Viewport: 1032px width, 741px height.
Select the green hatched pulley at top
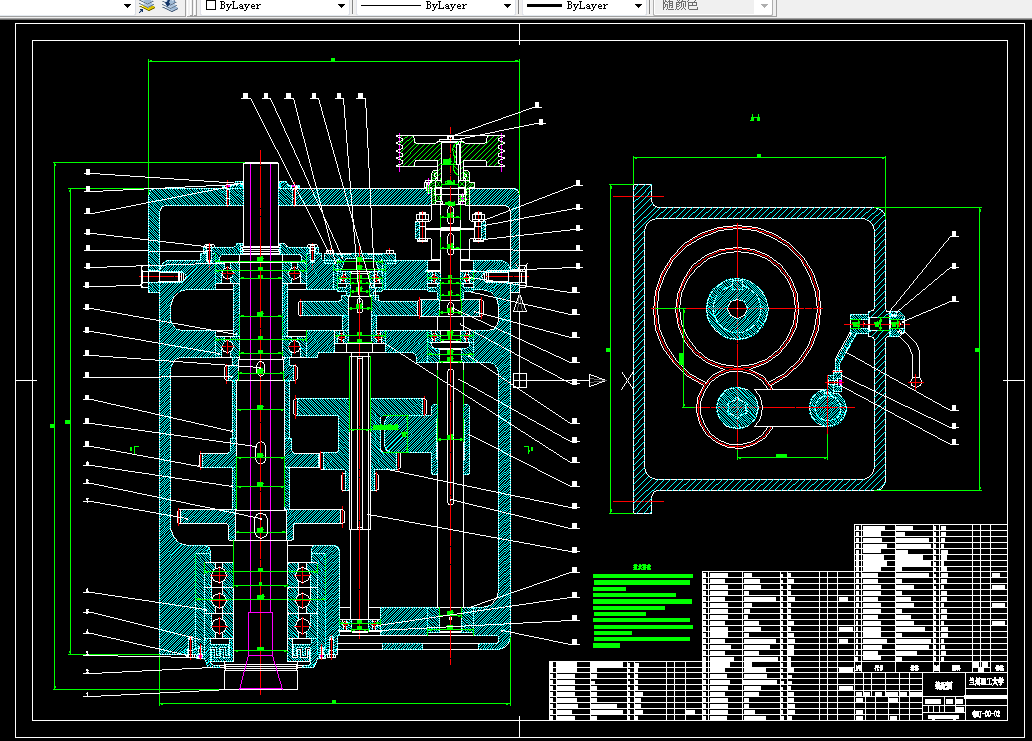click(450, 151)
